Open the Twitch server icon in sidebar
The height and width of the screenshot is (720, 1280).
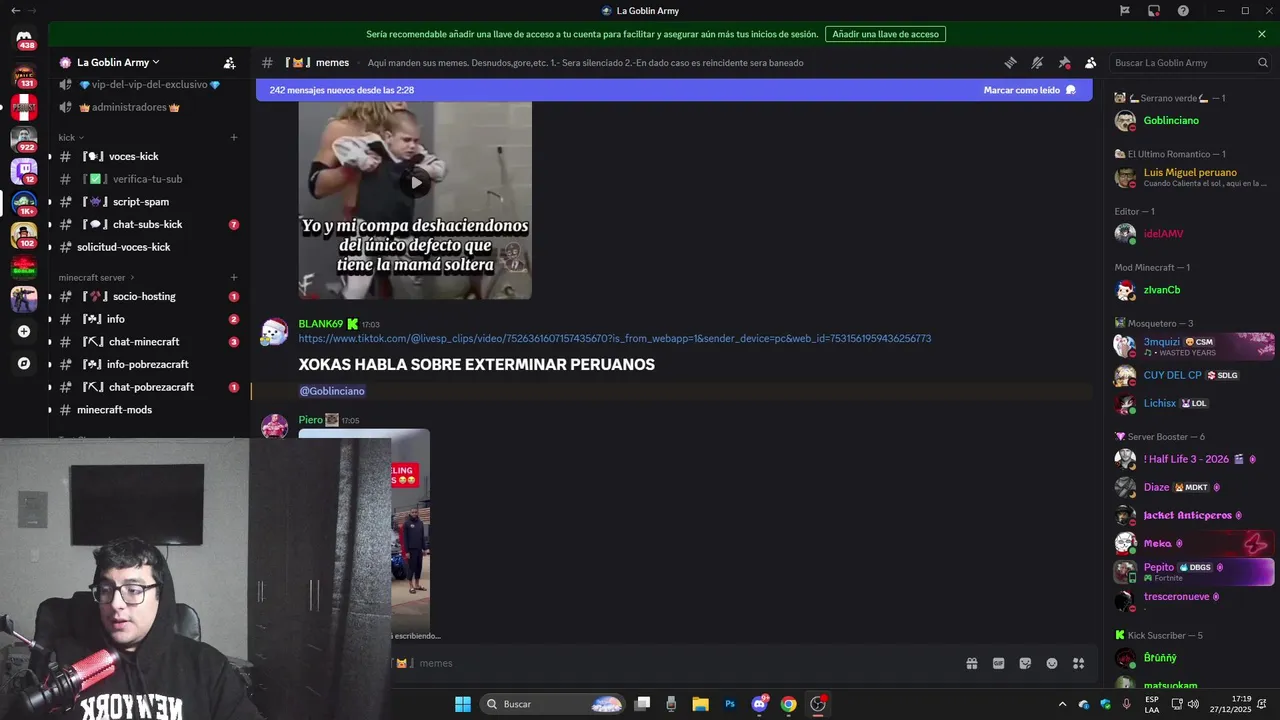coord(24,171)
